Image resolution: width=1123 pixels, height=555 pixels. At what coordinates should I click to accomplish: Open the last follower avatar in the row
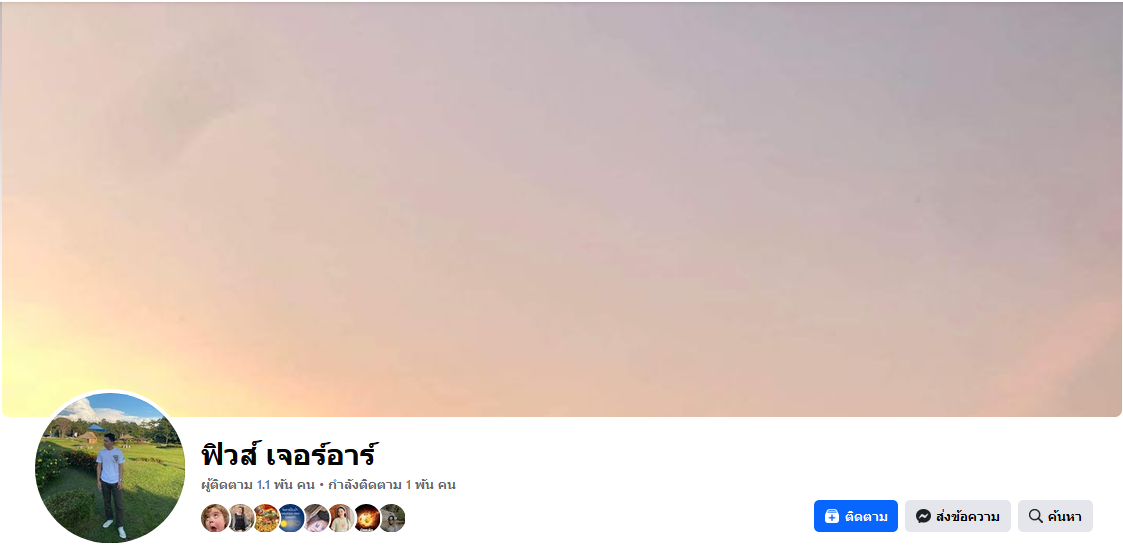392,518
